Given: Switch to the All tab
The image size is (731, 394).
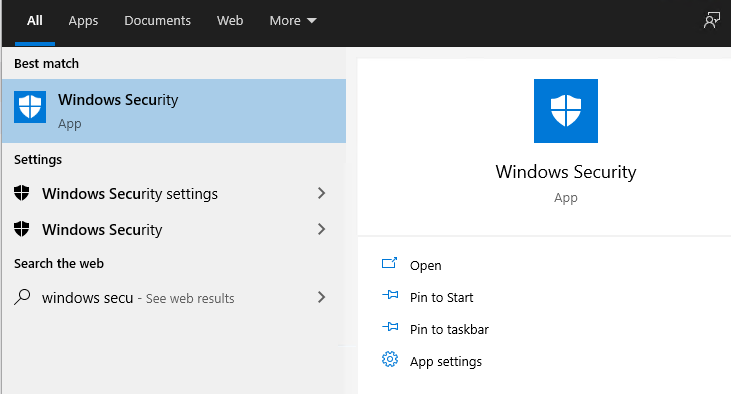Looking at the screenshot, I should click(34, 21).
